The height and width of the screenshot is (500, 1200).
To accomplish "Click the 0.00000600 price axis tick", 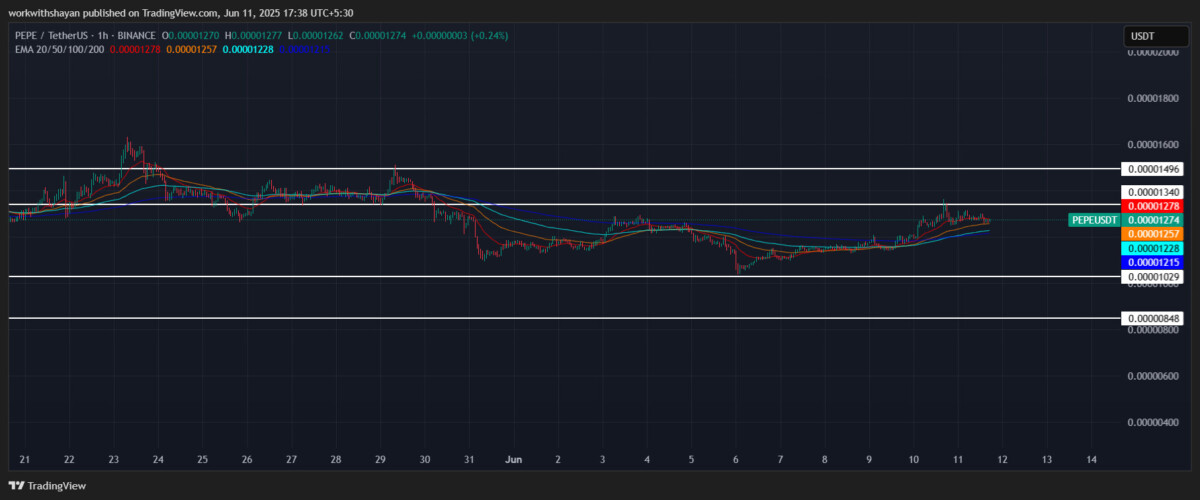I will click(1153, 376).
